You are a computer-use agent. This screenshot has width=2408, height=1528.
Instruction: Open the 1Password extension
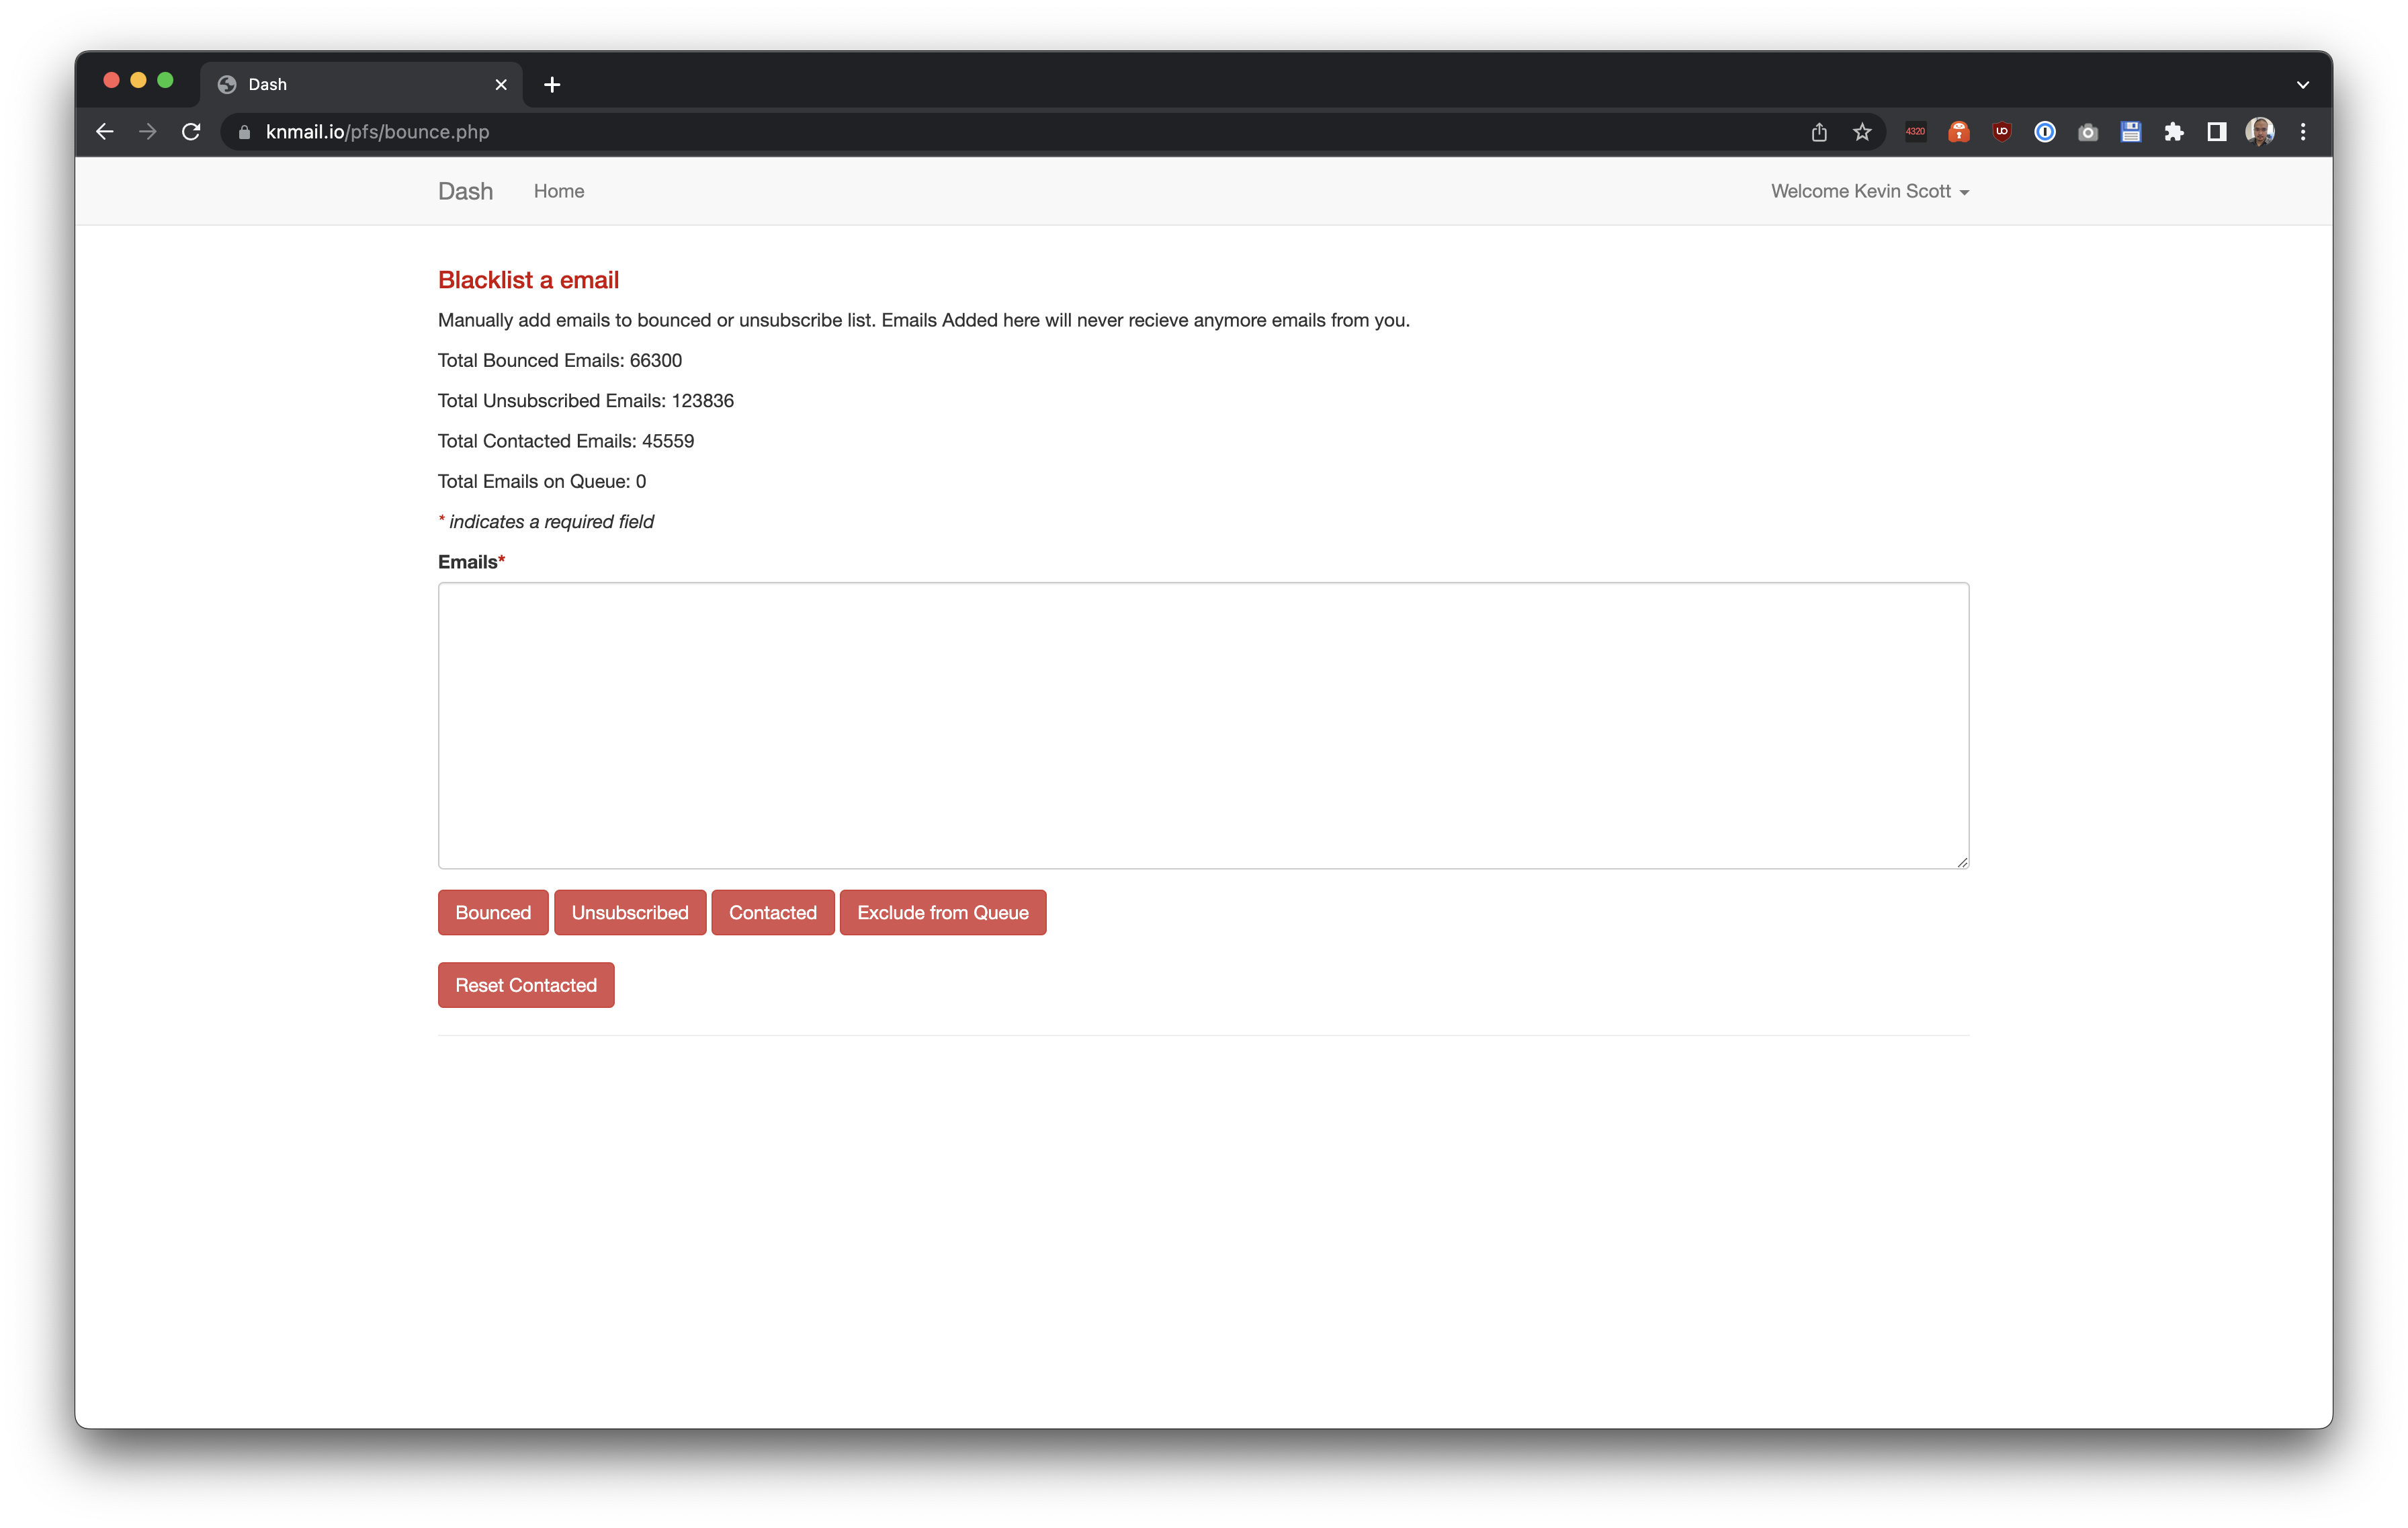pyautogui.click(x=2044, y=132)
